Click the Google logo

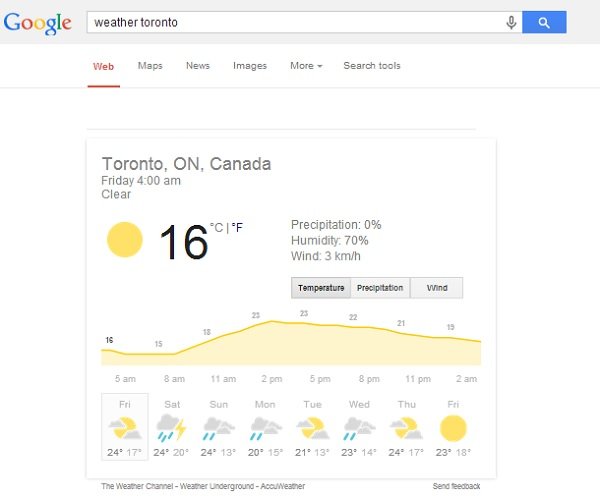pos(37,23)
